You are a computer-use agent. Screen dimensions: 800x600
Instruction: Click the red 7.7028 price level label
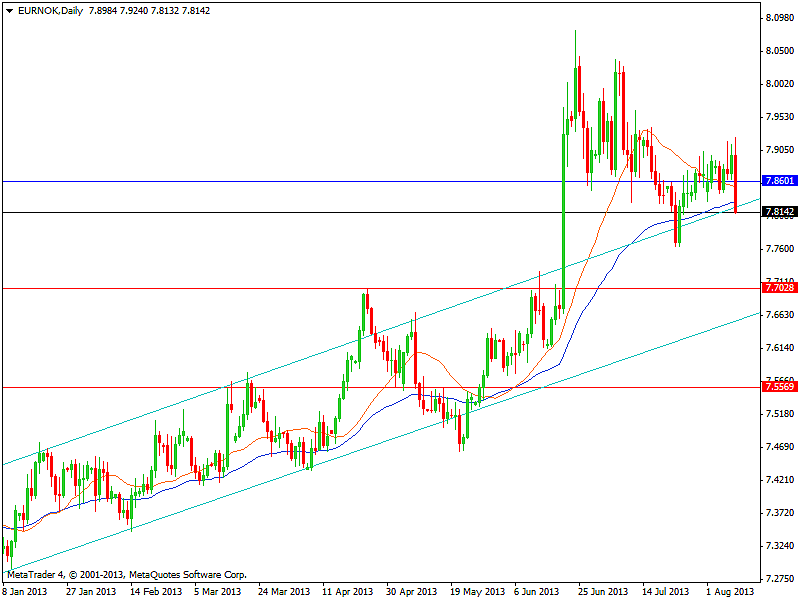(778, 288)
